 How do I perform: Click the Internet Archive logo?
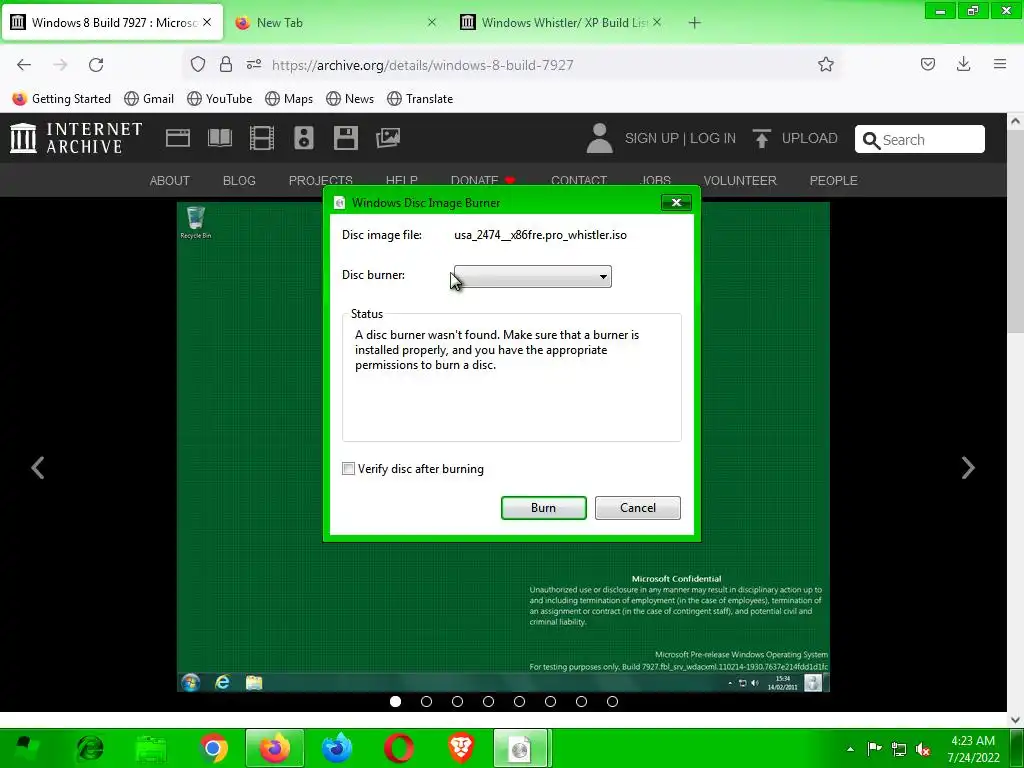76,138
